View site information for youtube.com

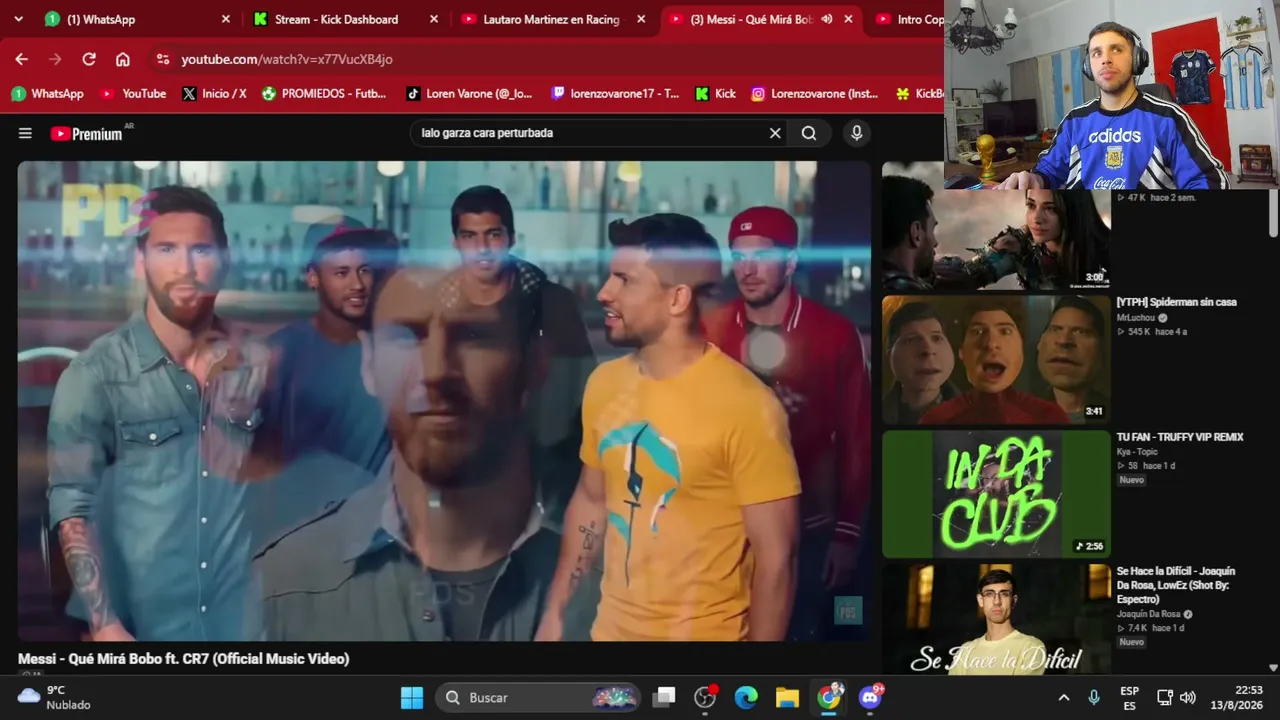(x=164, y=59)
